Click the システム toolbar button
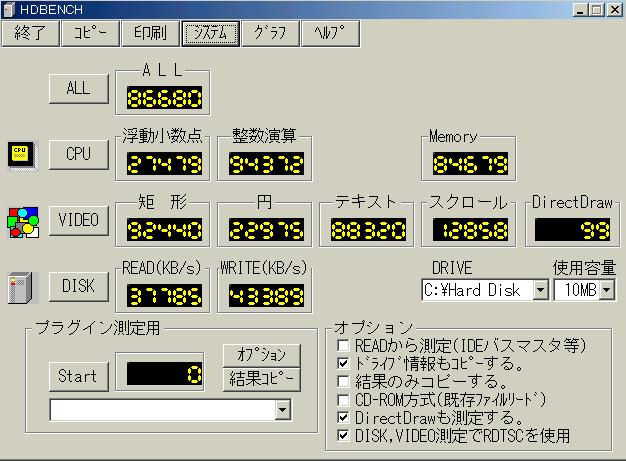 click(209, 32)
